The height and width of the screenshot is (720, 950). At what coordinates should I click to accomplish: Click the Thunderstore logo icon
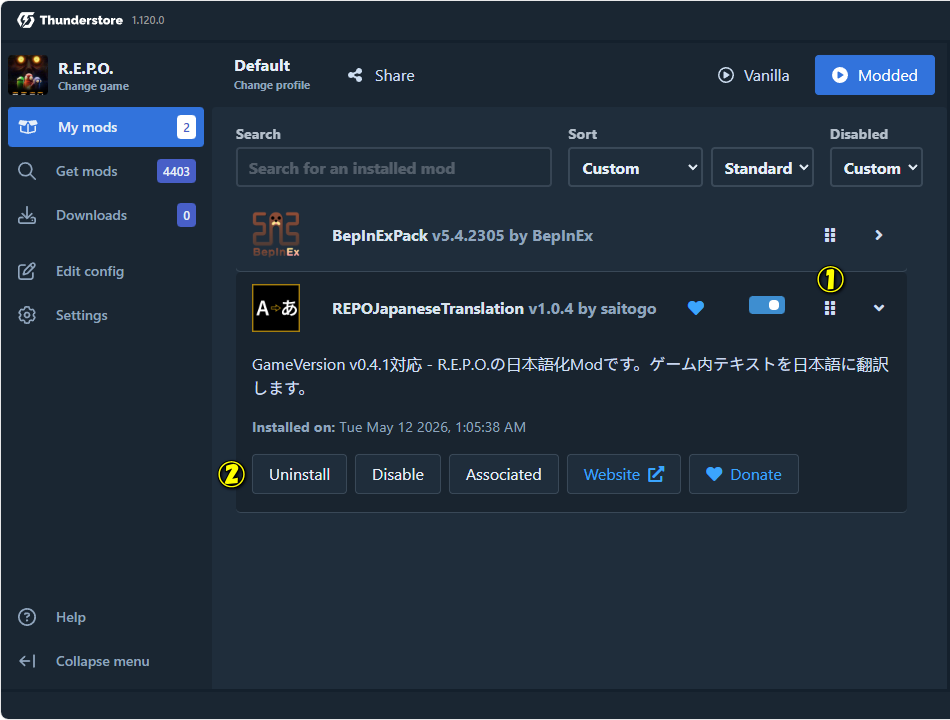click(25, 20)
